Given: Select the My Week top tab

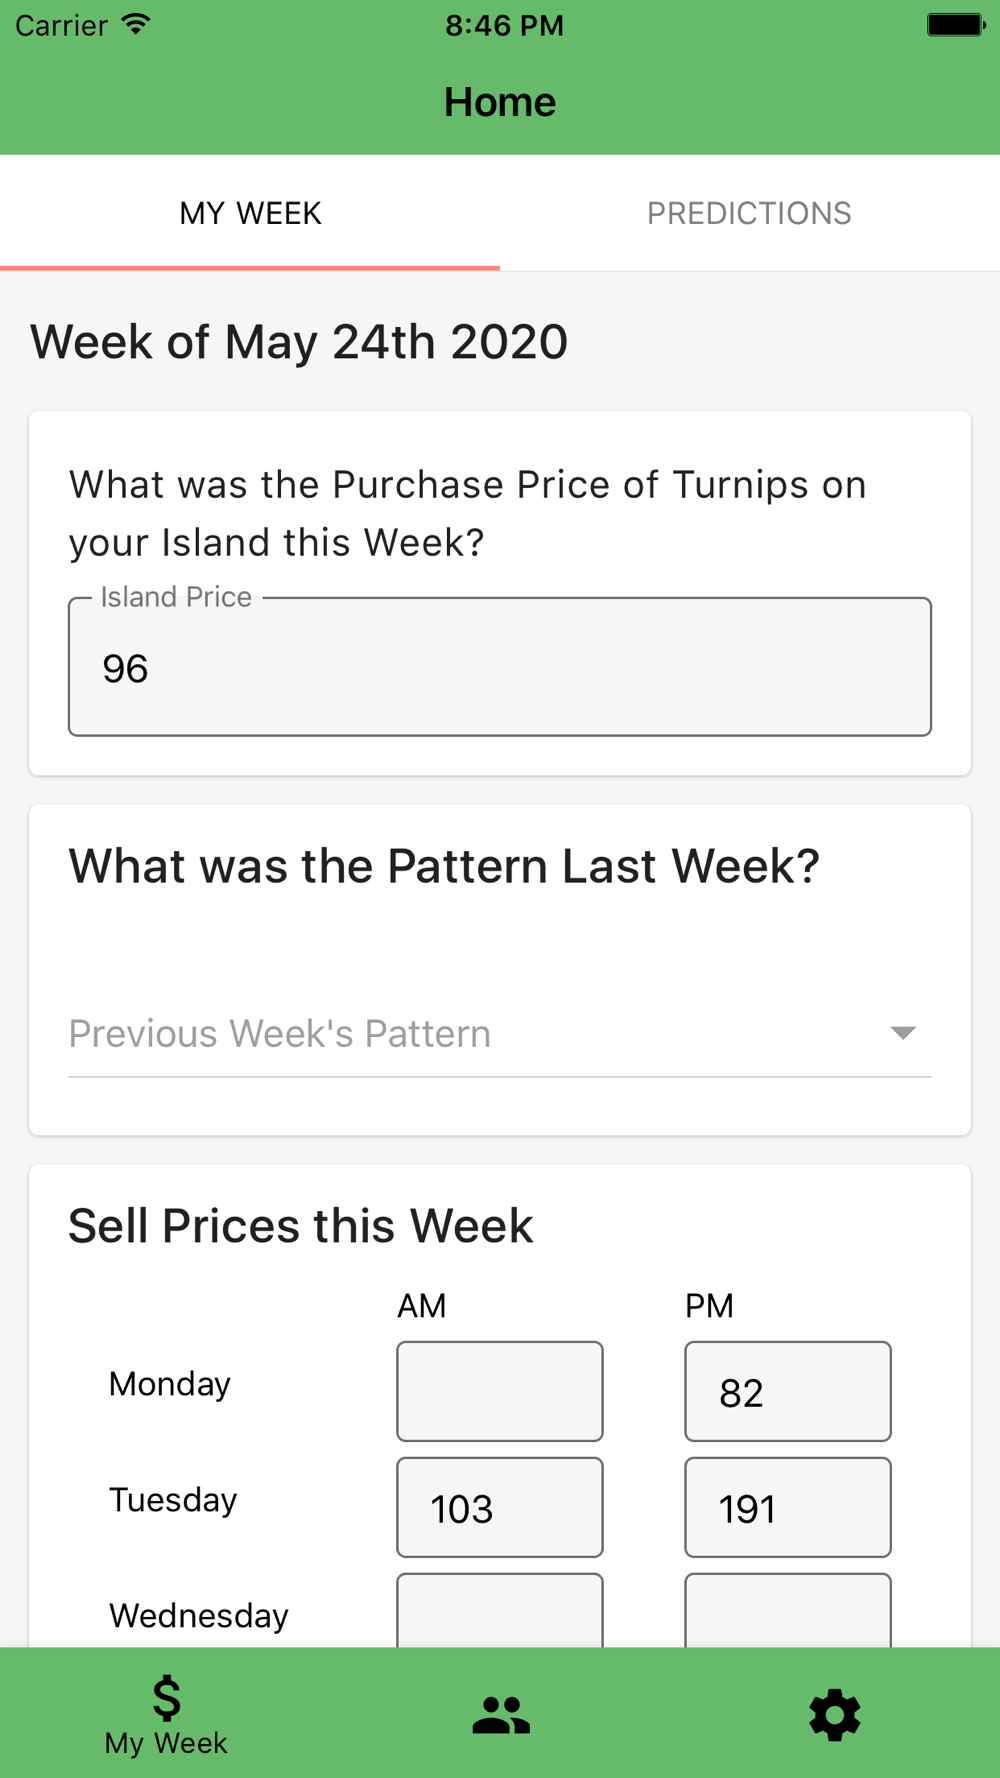Looking at the screenshot, I should pos(250,213).
